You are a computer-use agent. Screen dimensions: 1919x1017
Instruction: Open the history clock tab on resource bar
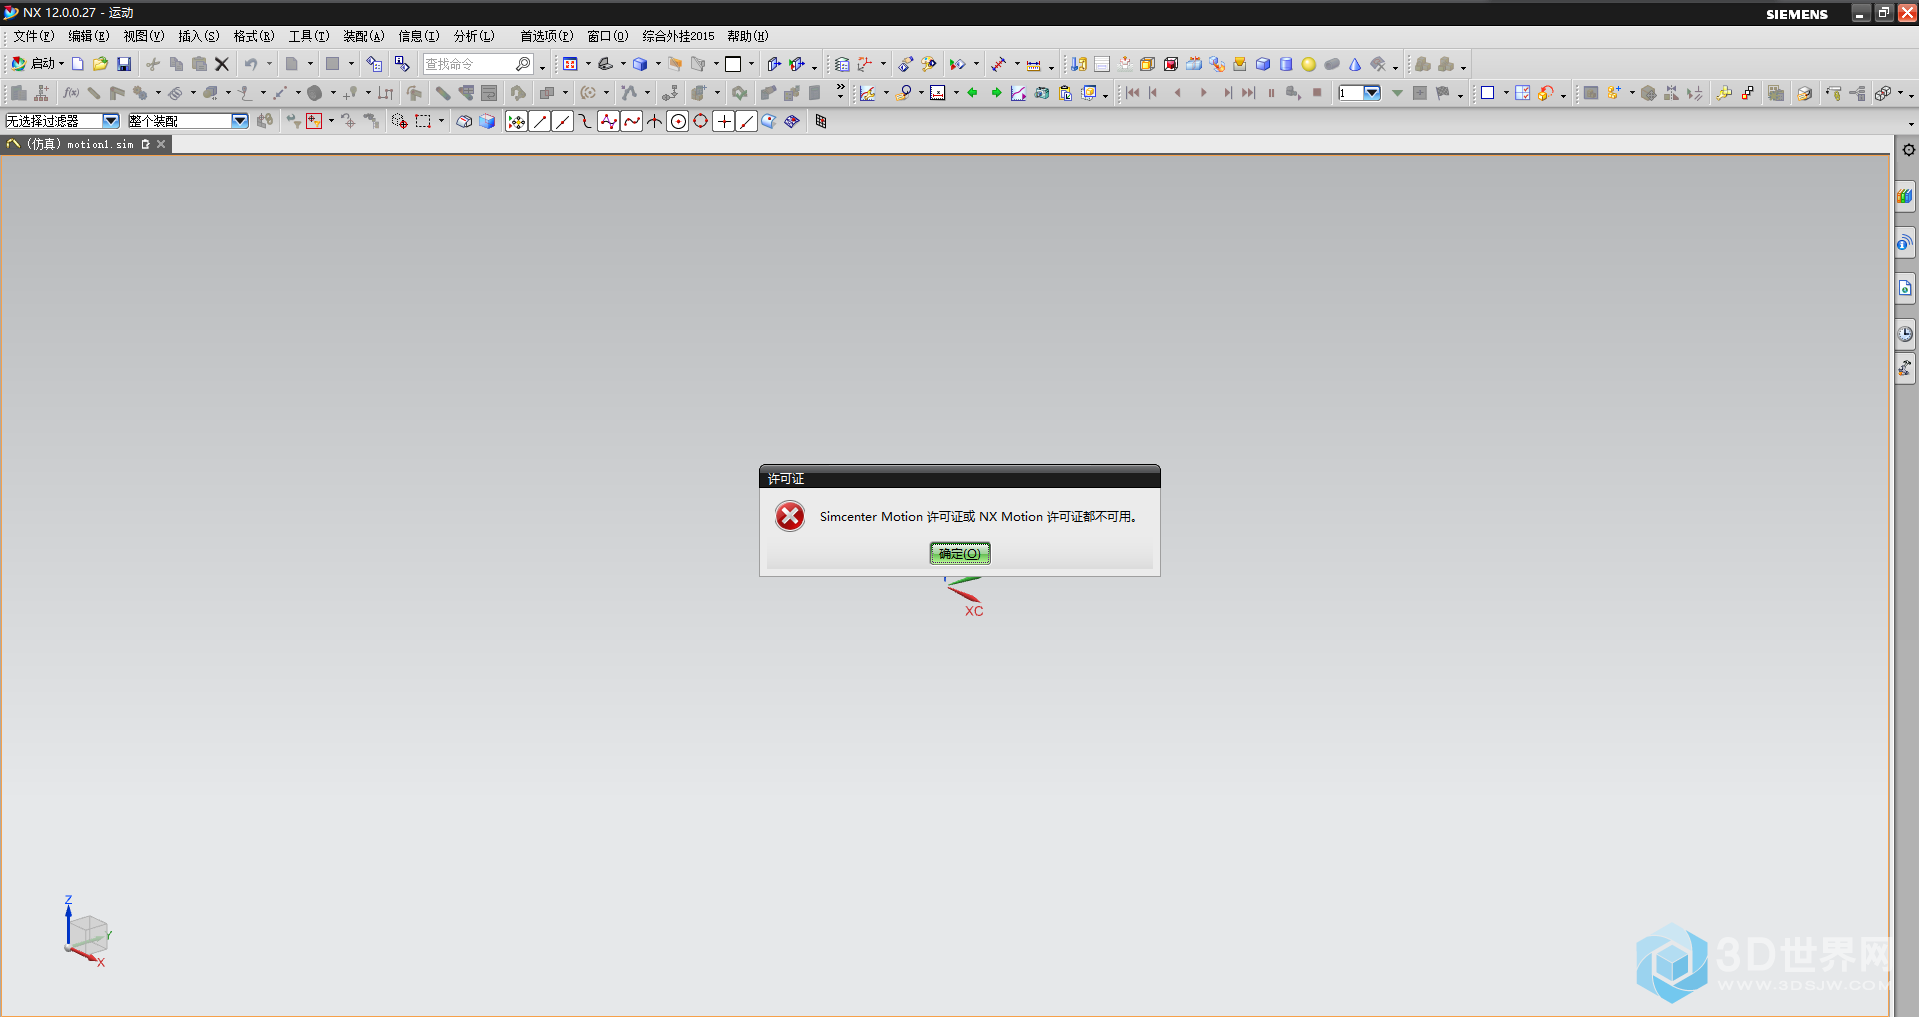1905,334
